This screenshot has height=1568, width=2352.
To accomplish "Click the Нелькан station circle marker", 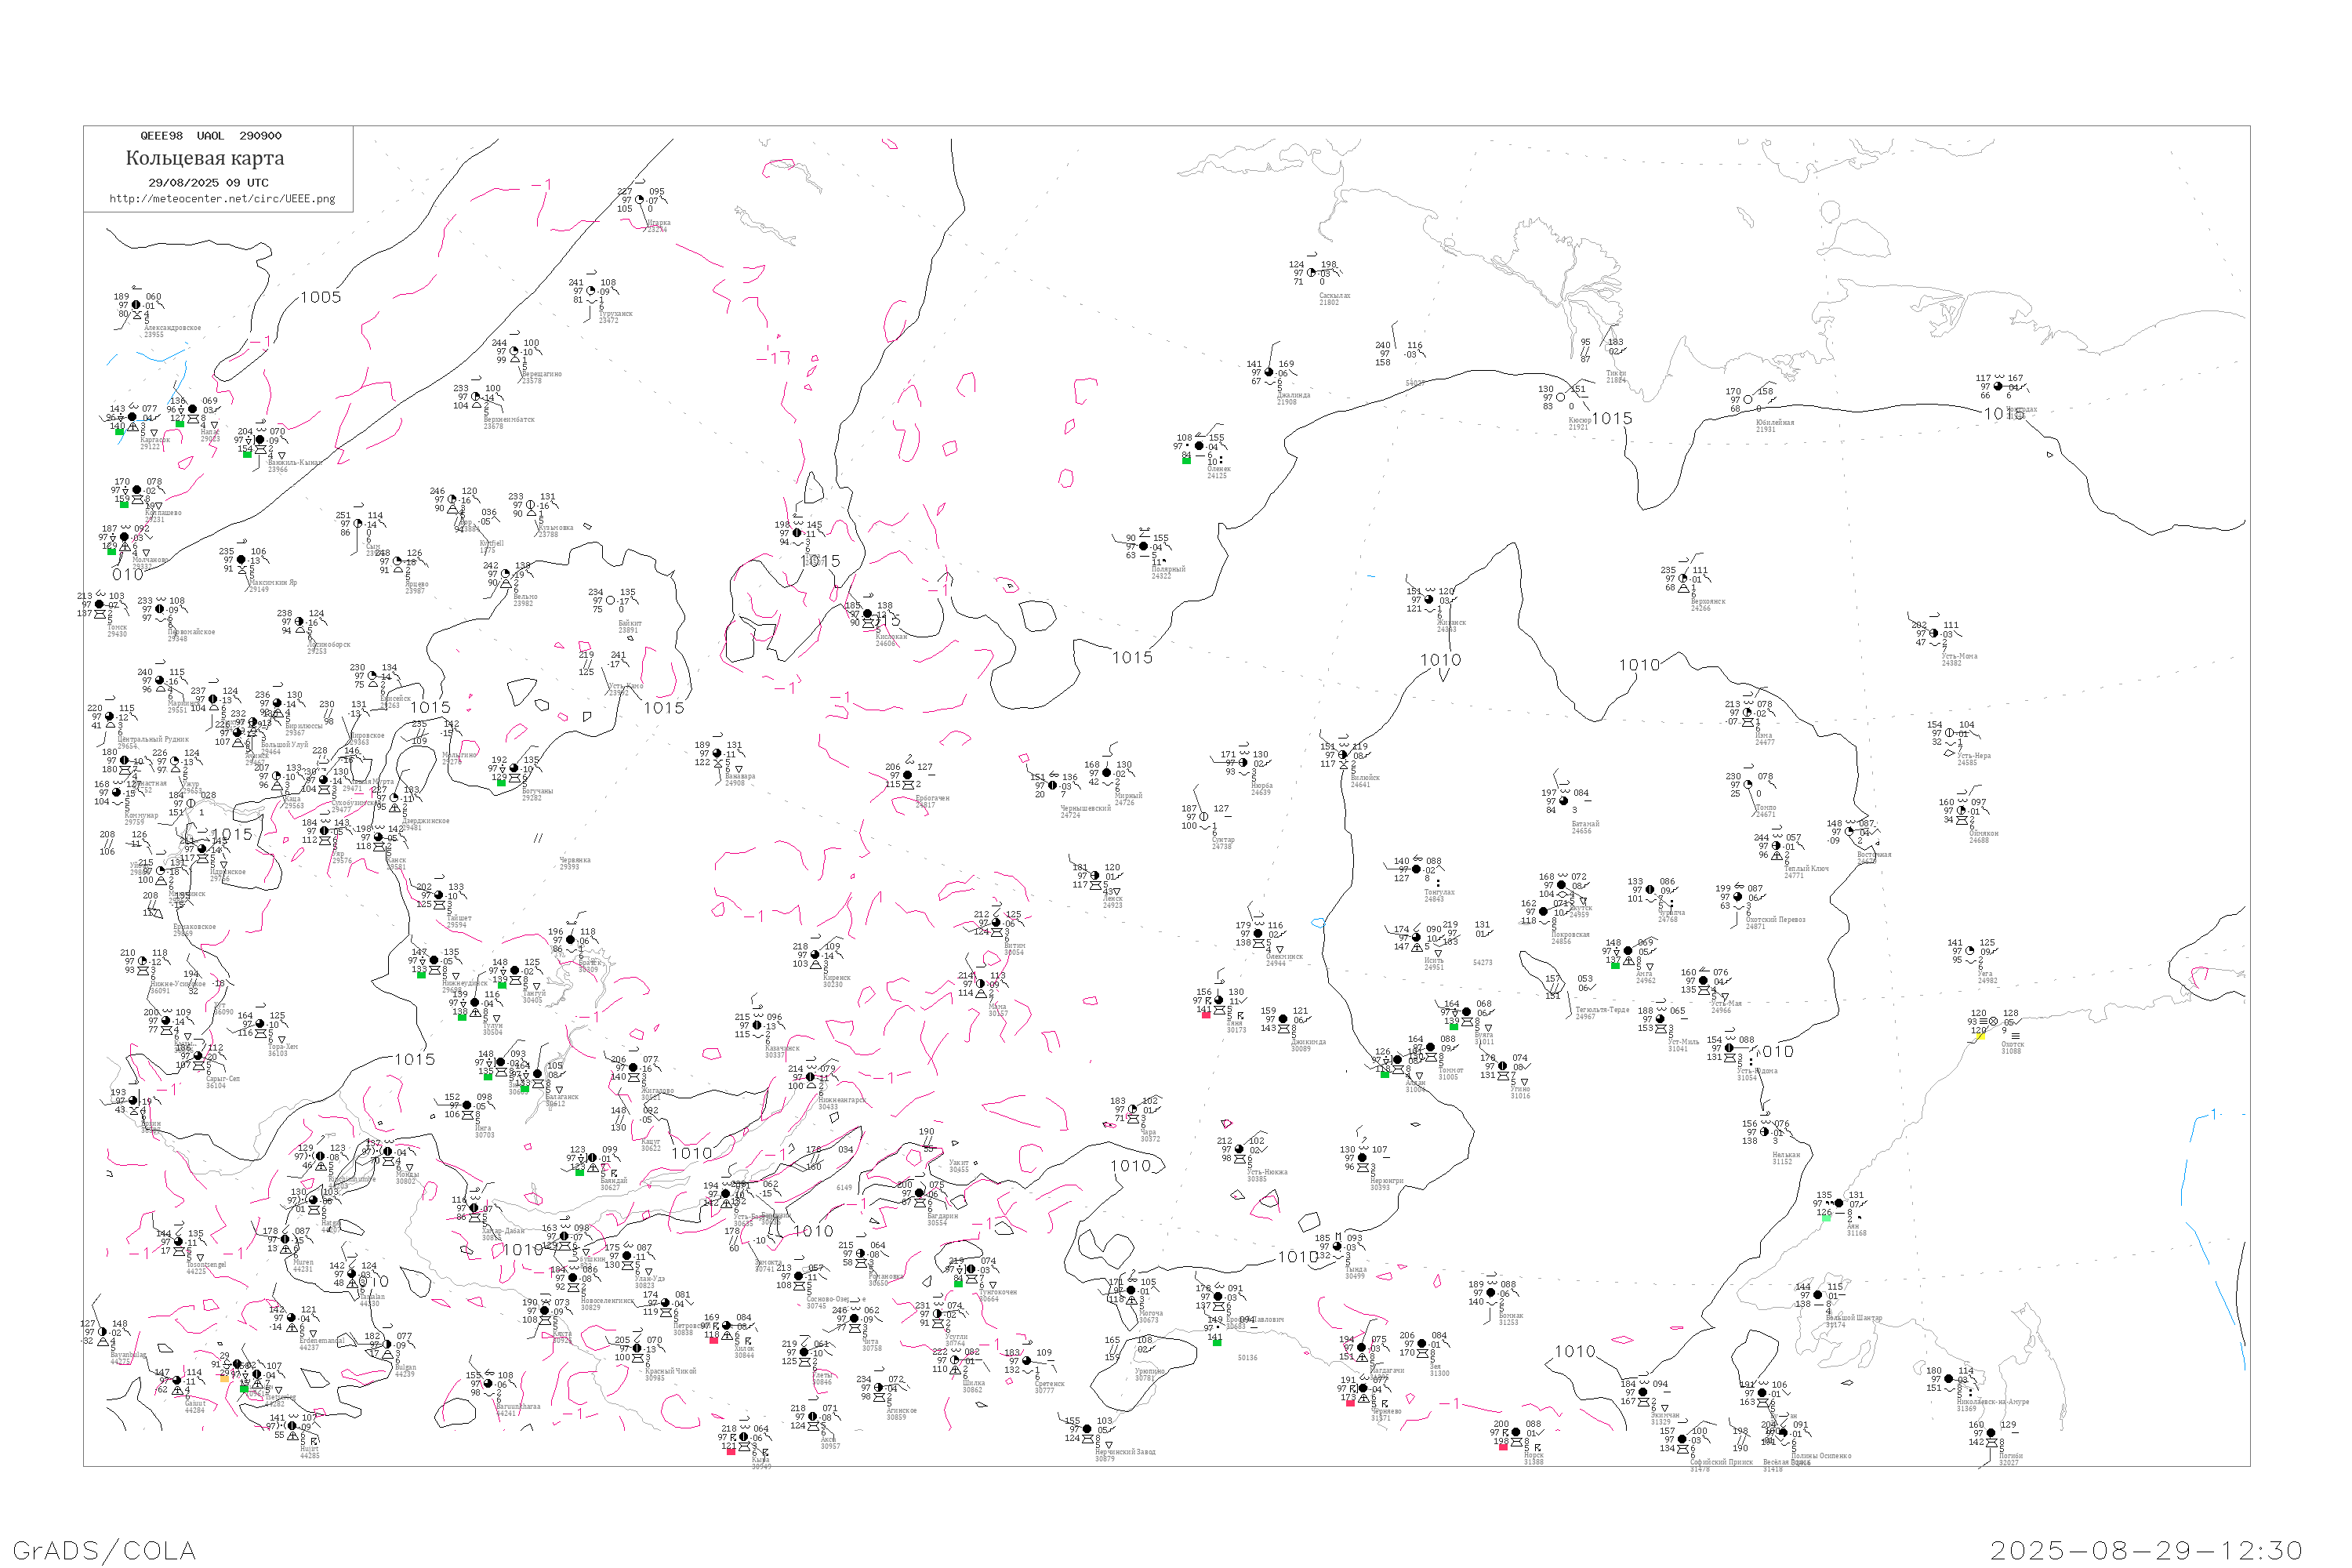I will (1764, 1132).
